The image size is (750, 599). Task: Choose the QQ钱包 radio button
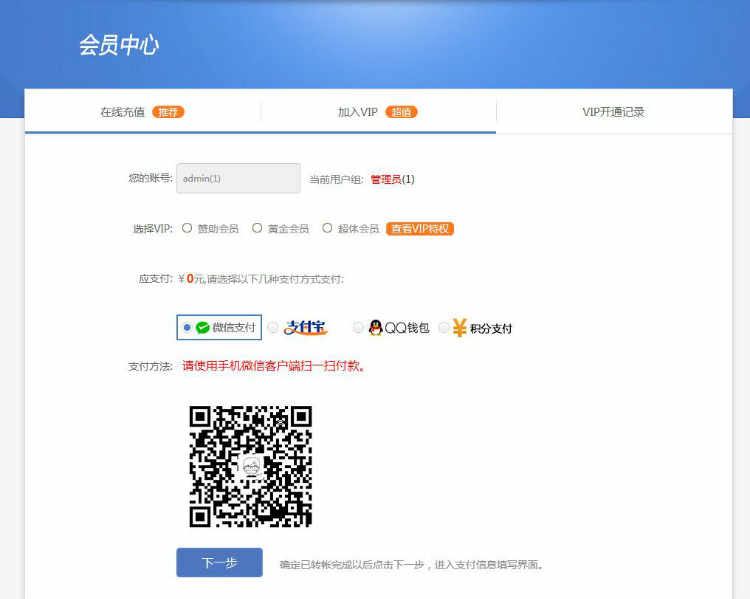click(358, 327)
